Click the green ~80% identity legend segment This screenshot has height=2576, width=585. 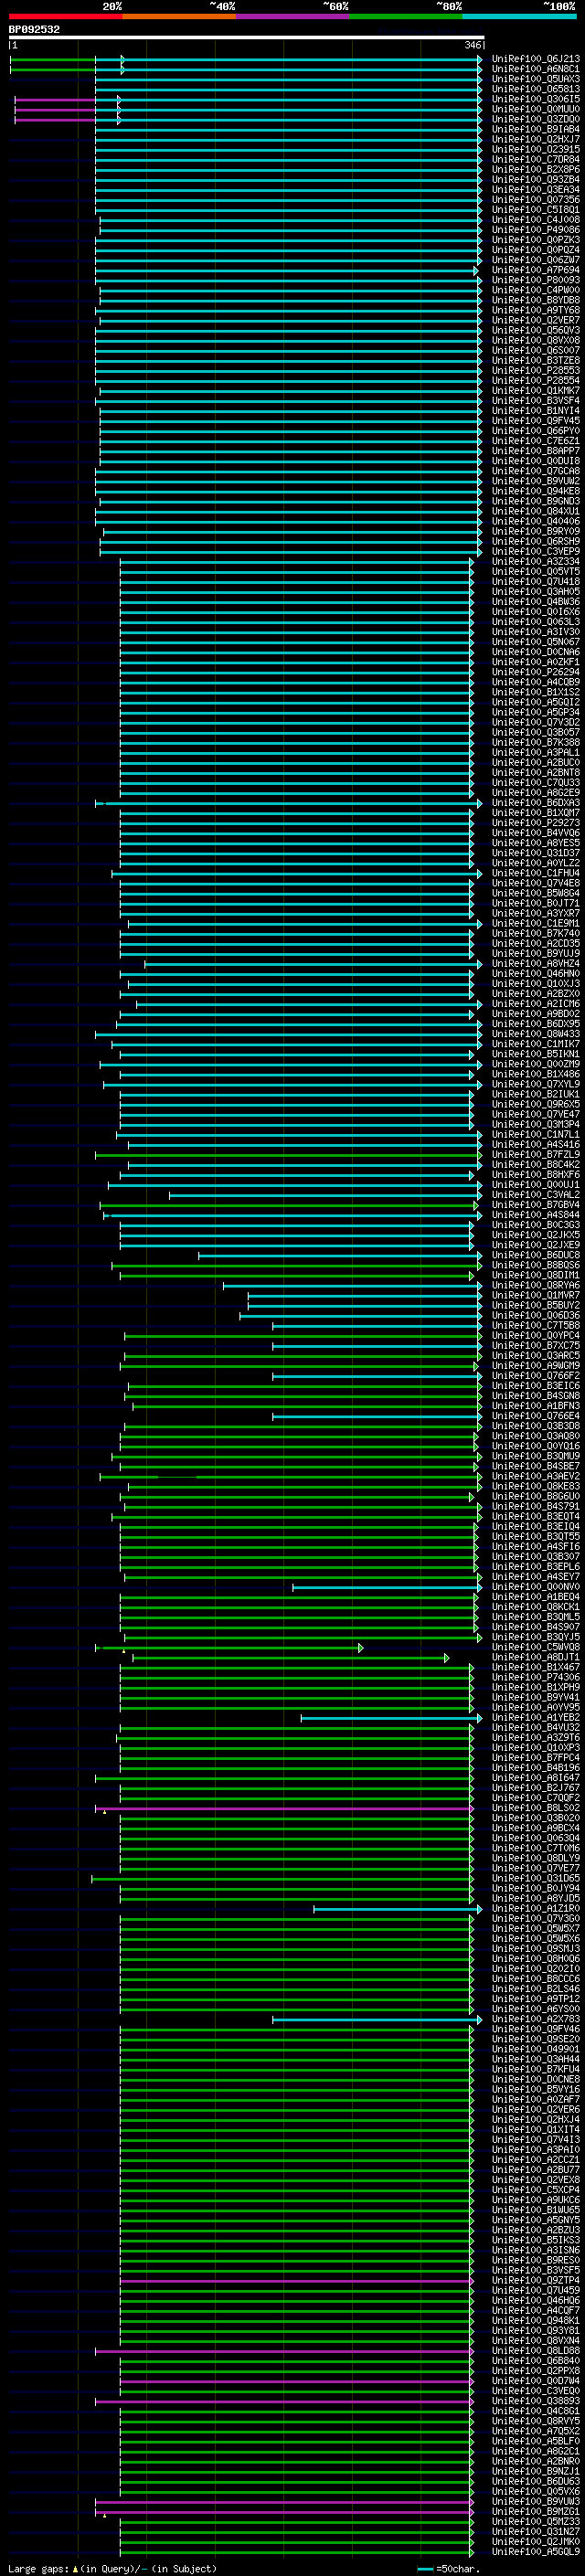(405, 17)
